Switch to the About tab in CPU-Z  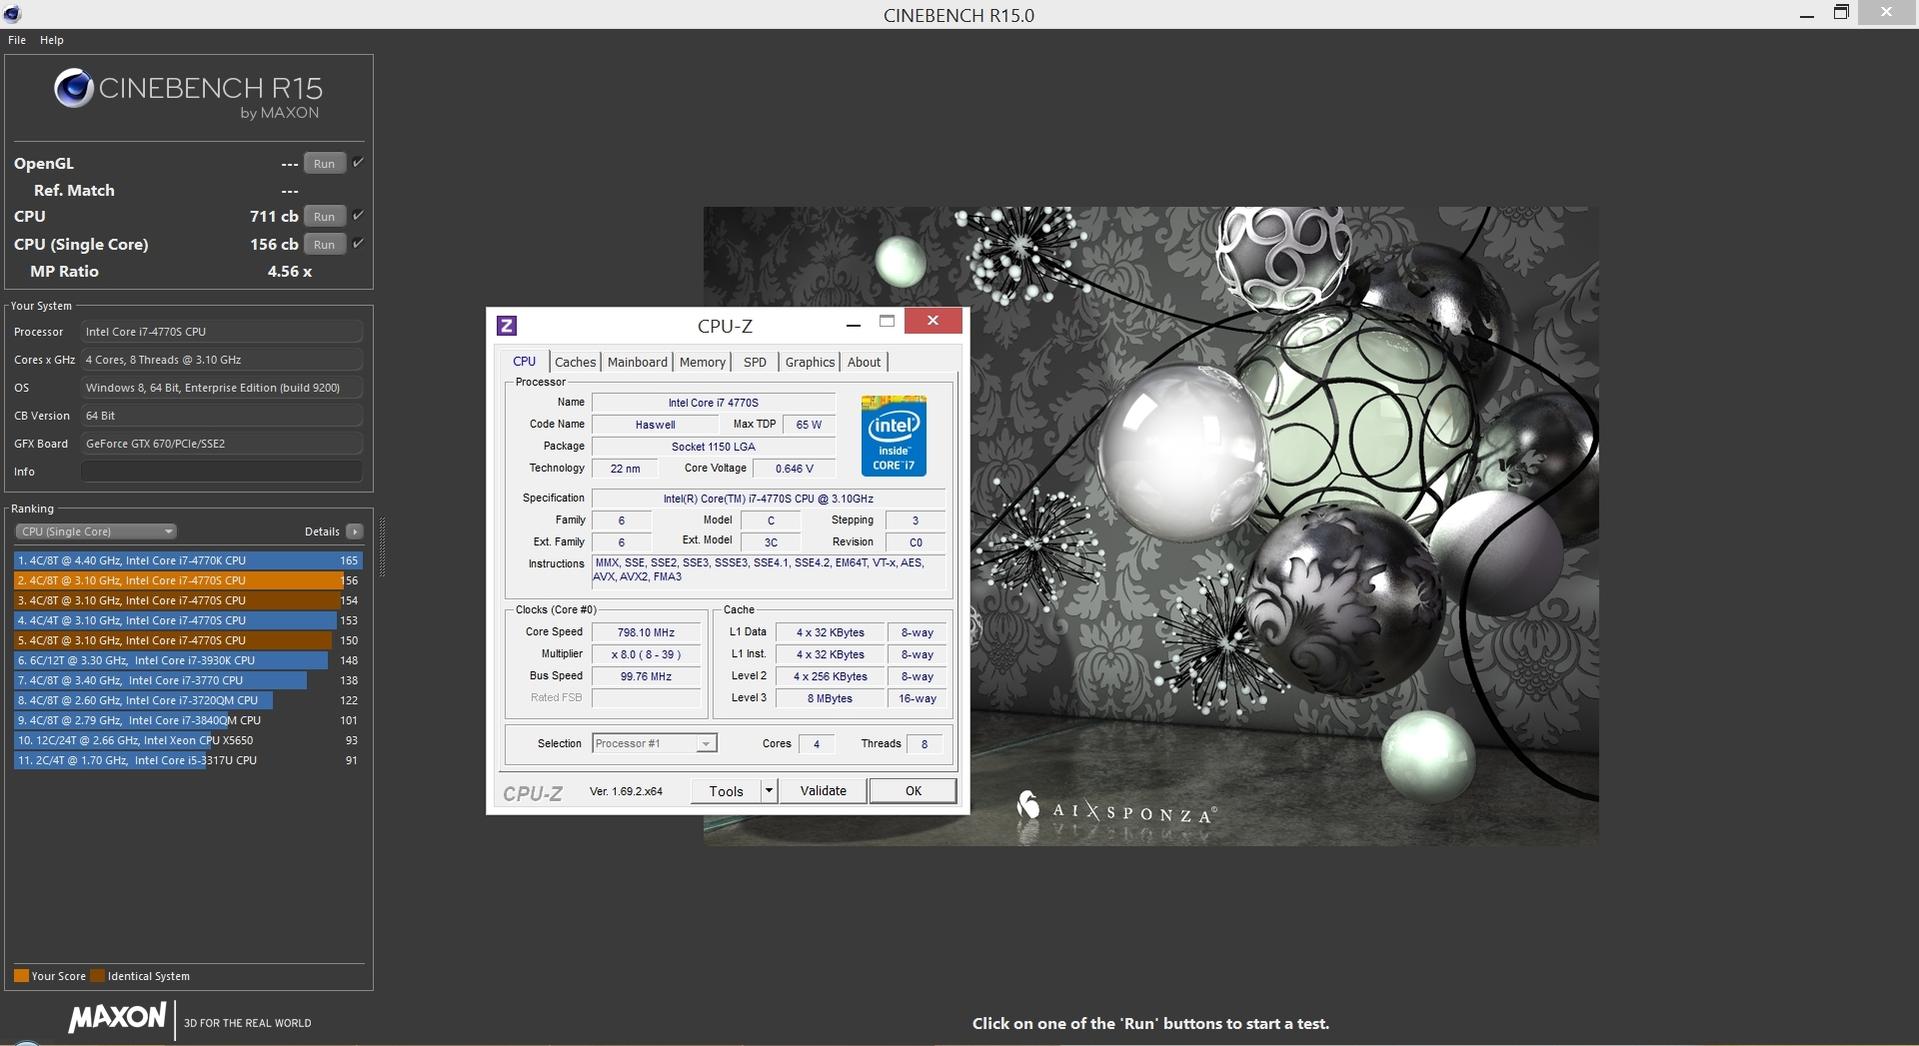coord(864,362)
